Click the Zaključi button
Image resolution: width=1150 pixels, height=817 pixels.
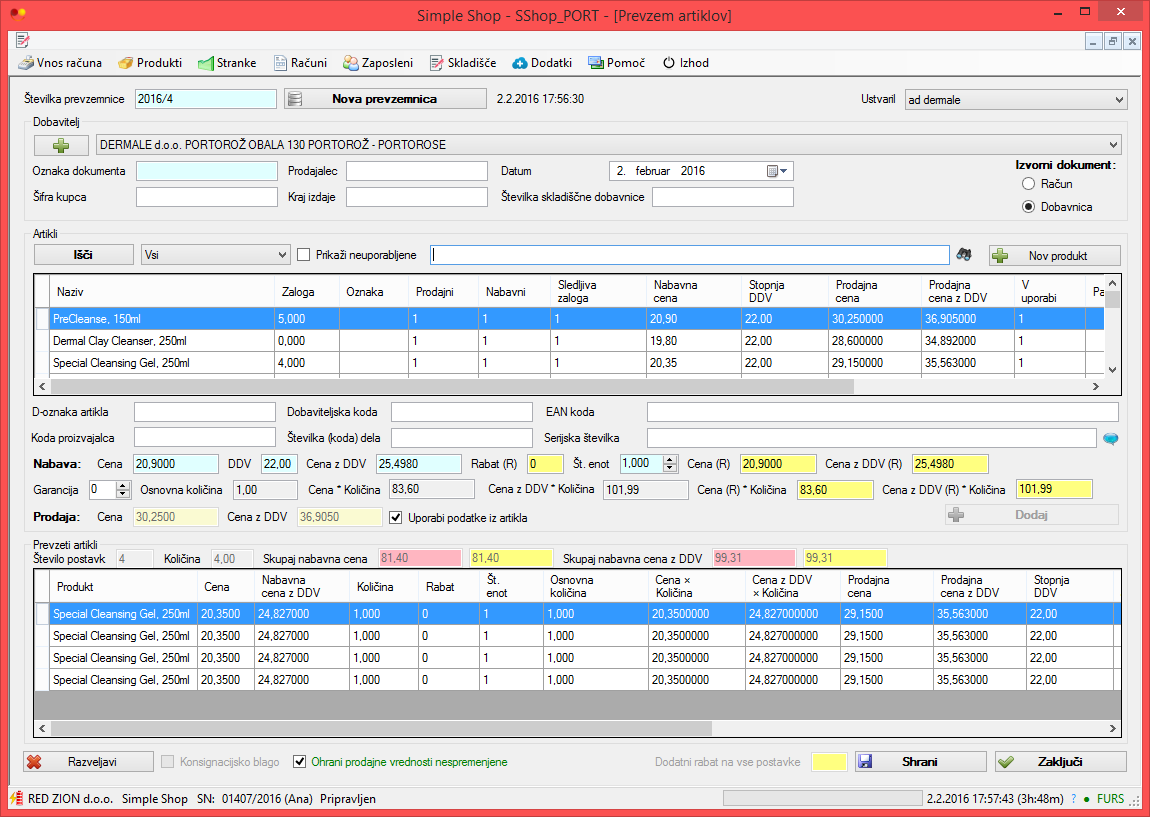(1061, 762)
